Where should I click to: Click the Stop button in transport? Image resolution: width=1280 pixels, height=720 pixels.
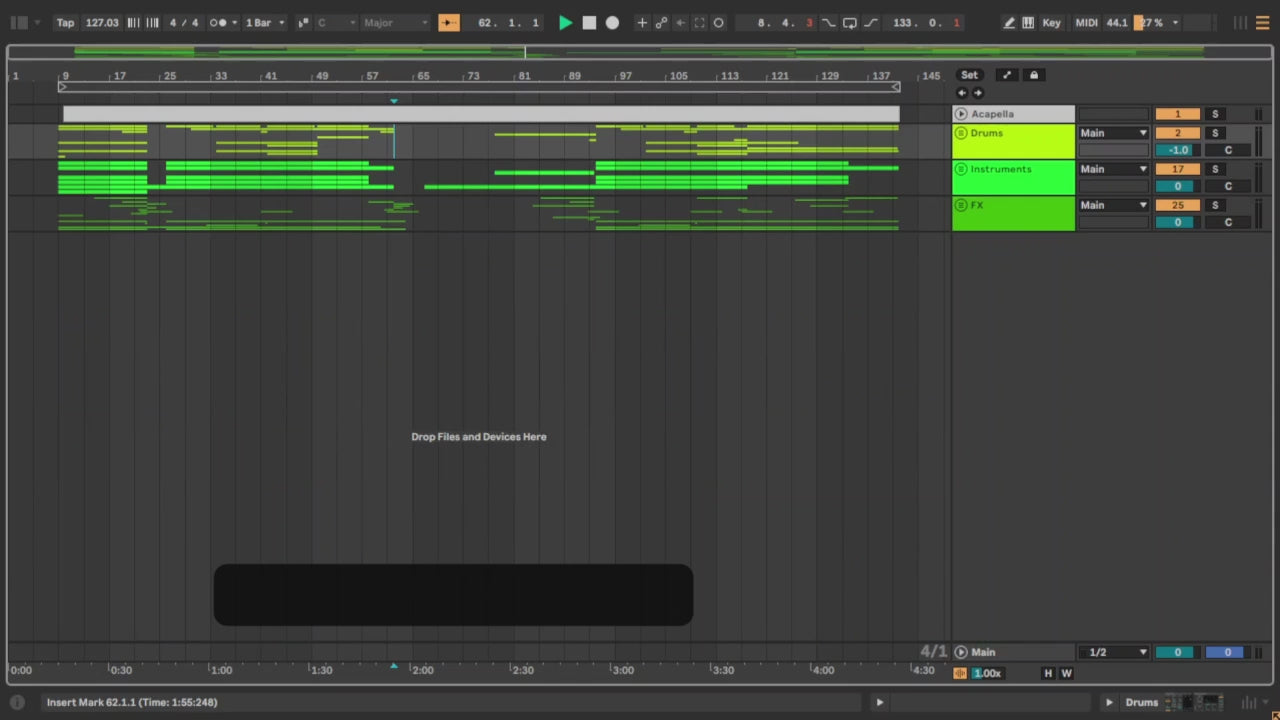(589, 23)
